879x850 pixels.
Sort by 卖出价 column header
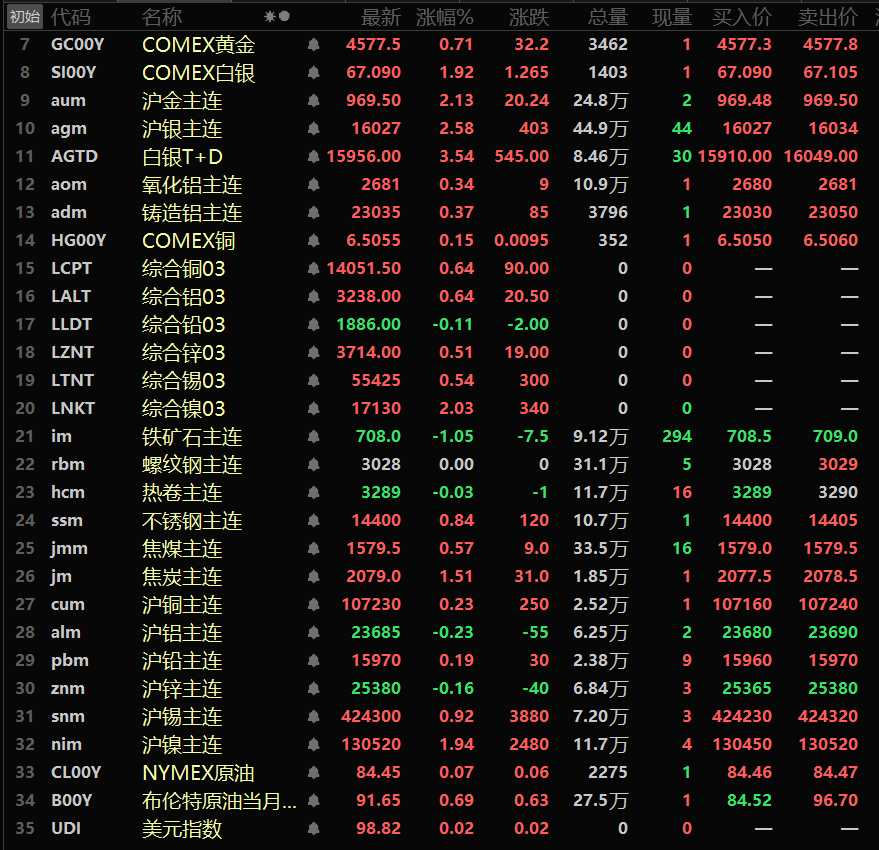pos(828,17)
